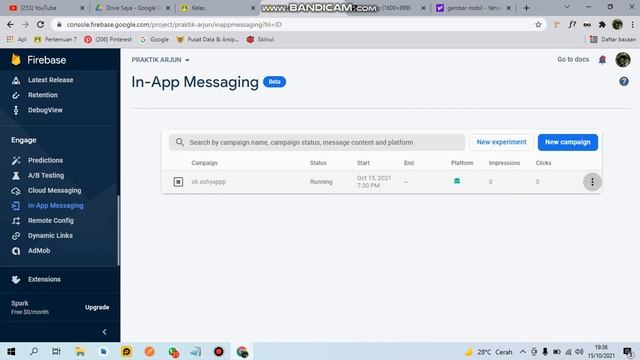Click the Running status cell

tap(321, 182)
